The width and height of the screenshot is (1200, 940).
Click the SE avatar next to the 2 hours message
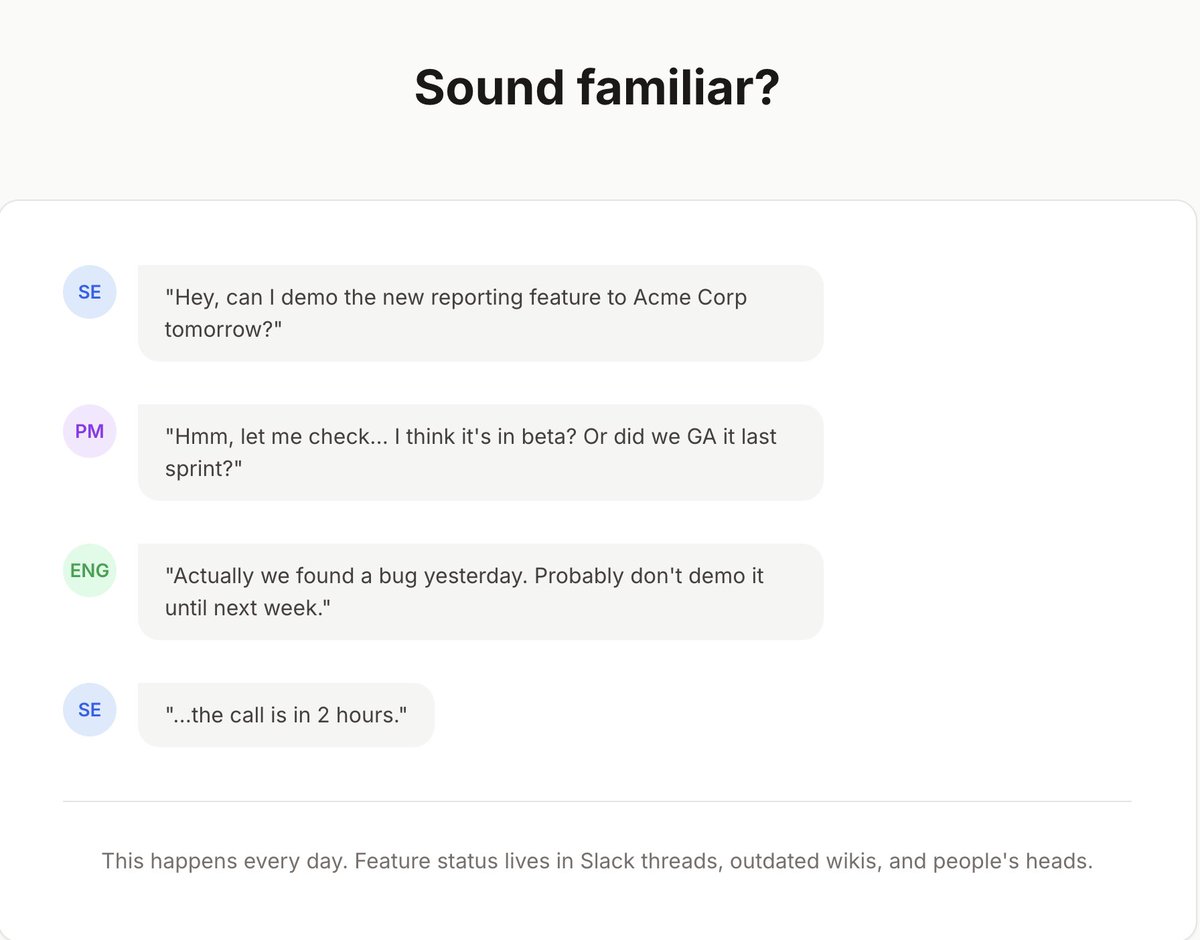(x=90, y=709)
